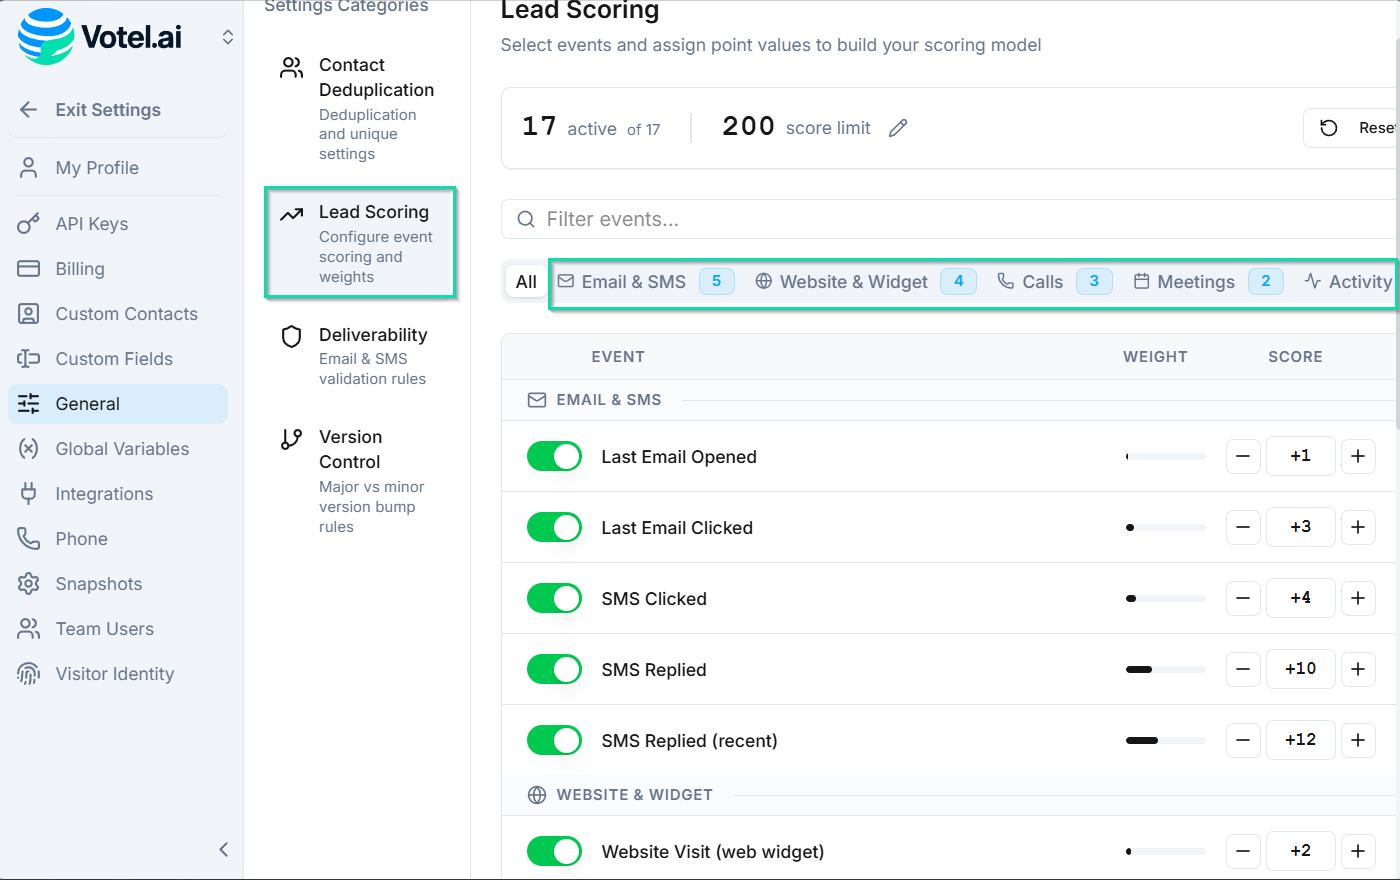Disable the Last Email Opened toggle

click(554, 457)
